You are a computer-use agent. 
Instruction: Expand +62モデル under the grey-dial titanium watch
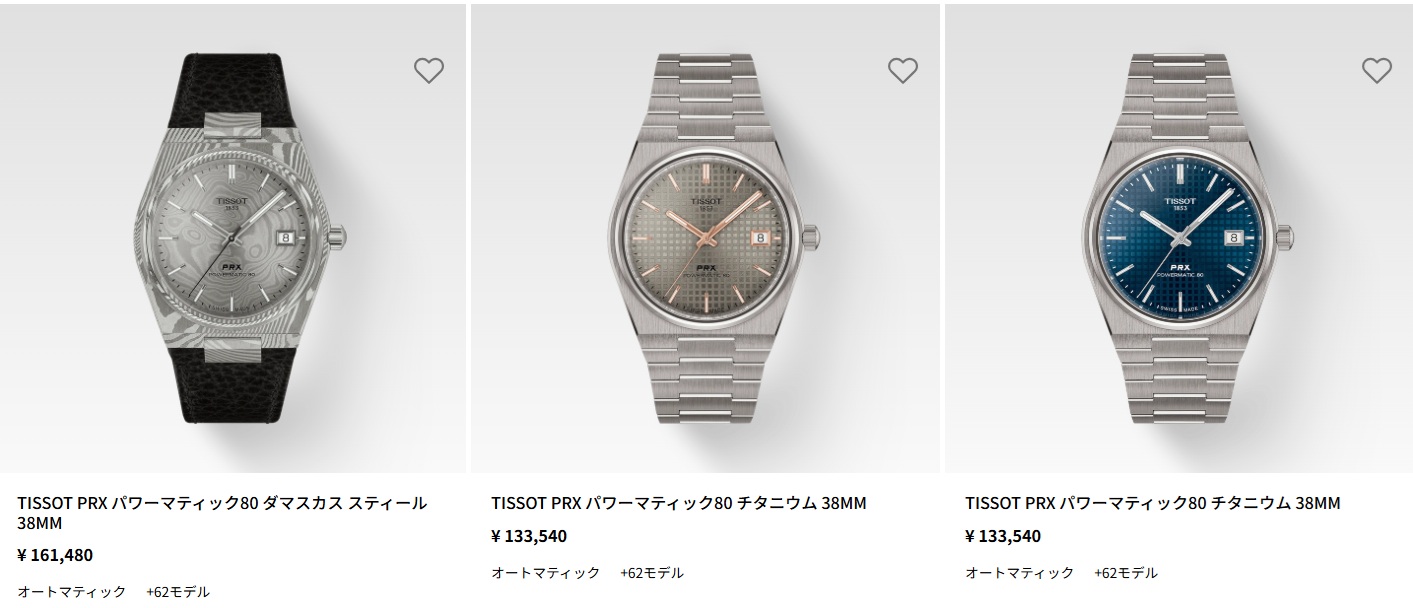[x=652, y=573]
